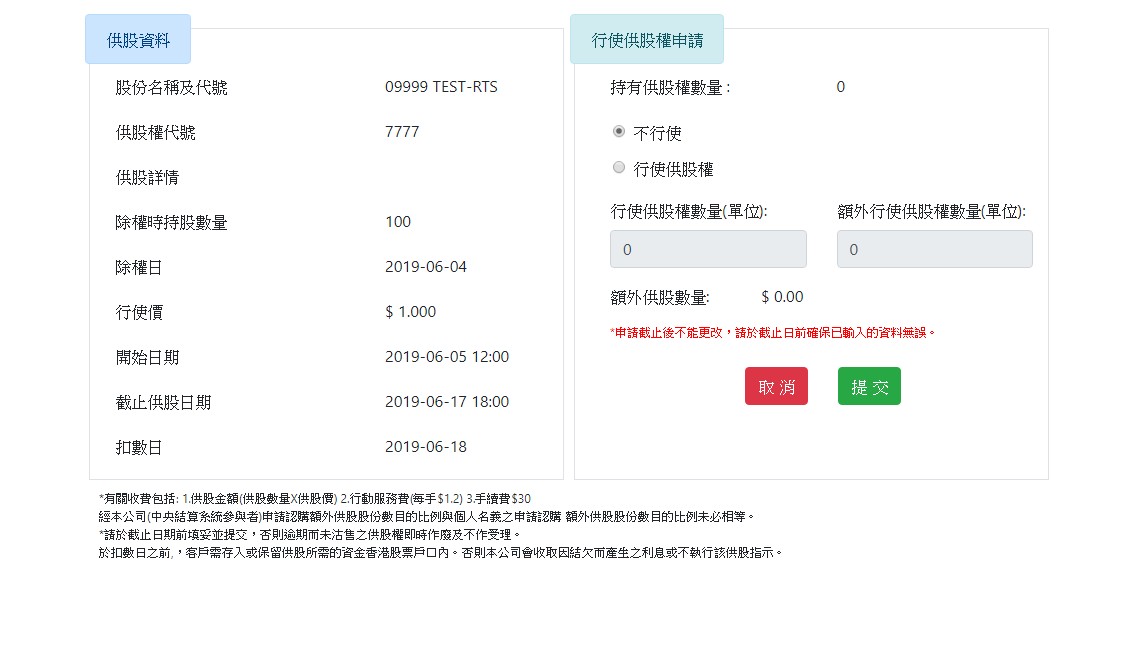The height and width of the screenshot is (650, 1136).
Task: Click the 有關收費包括 fee footnote line
Action: [315, 499]
